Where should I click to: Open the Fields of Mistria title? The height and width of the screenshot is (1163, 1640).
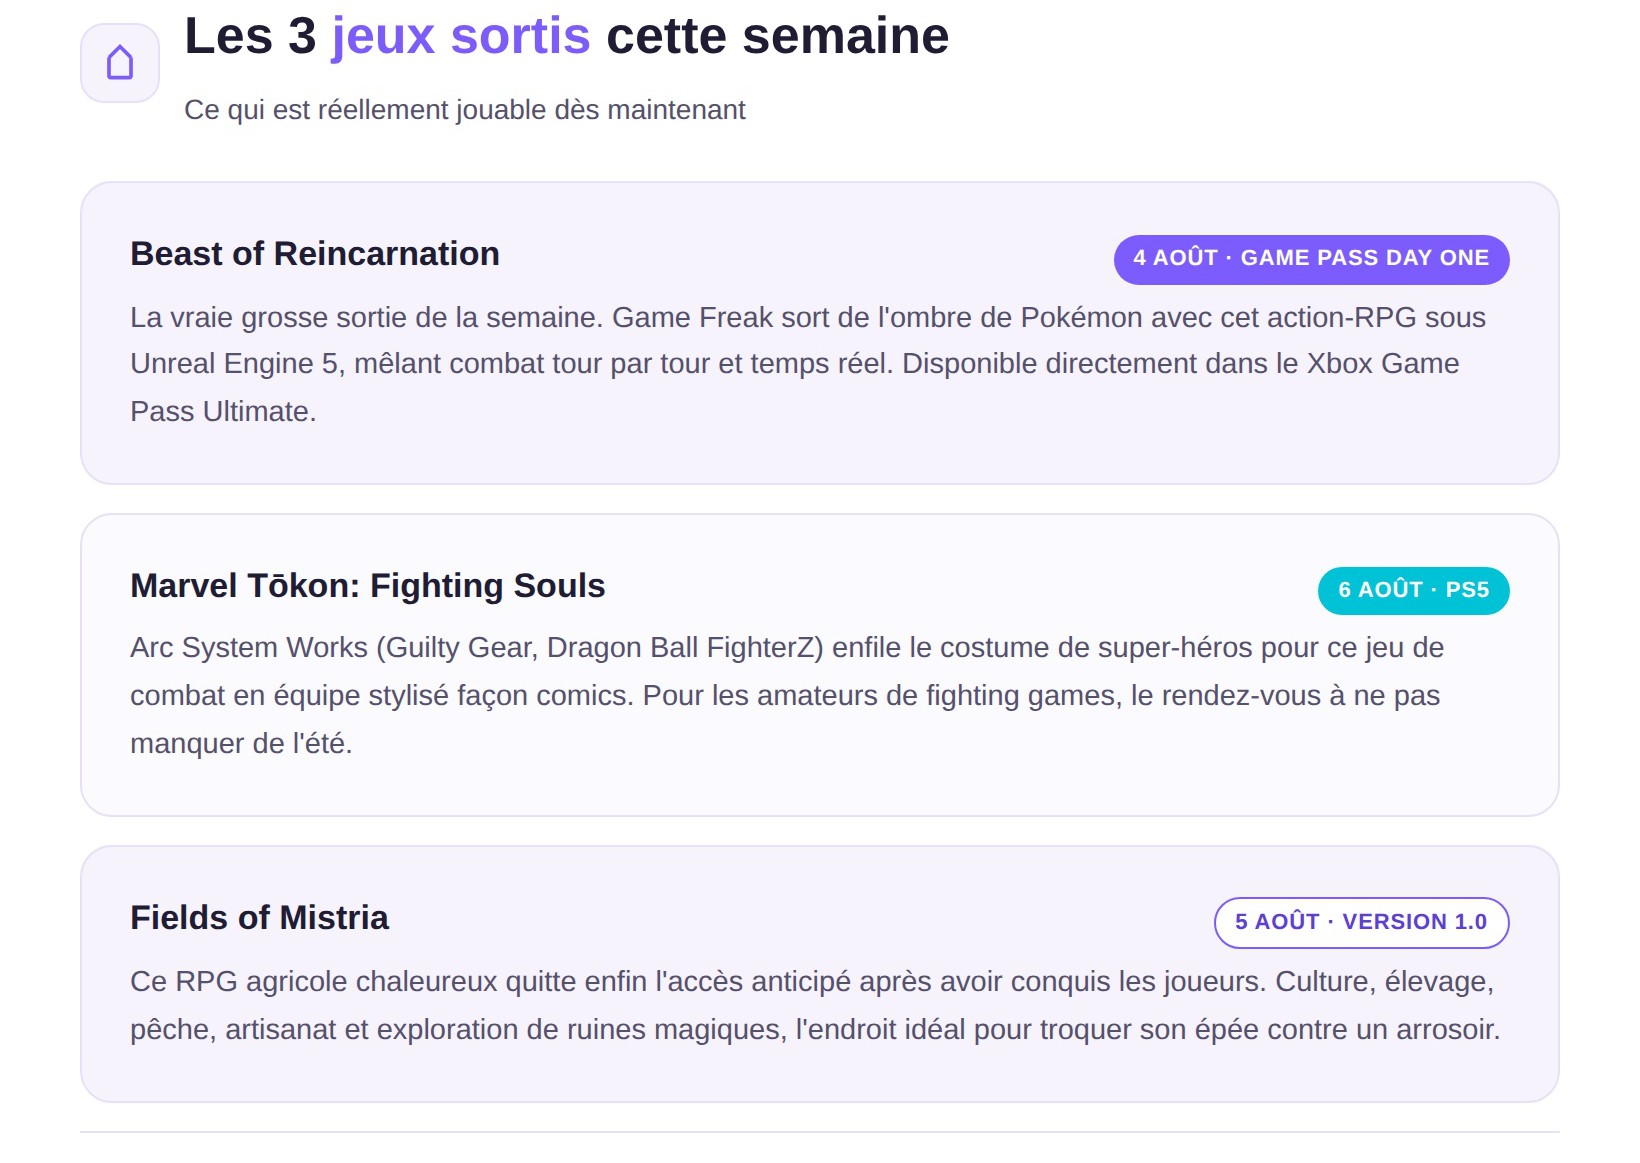(x=260, y=918)
